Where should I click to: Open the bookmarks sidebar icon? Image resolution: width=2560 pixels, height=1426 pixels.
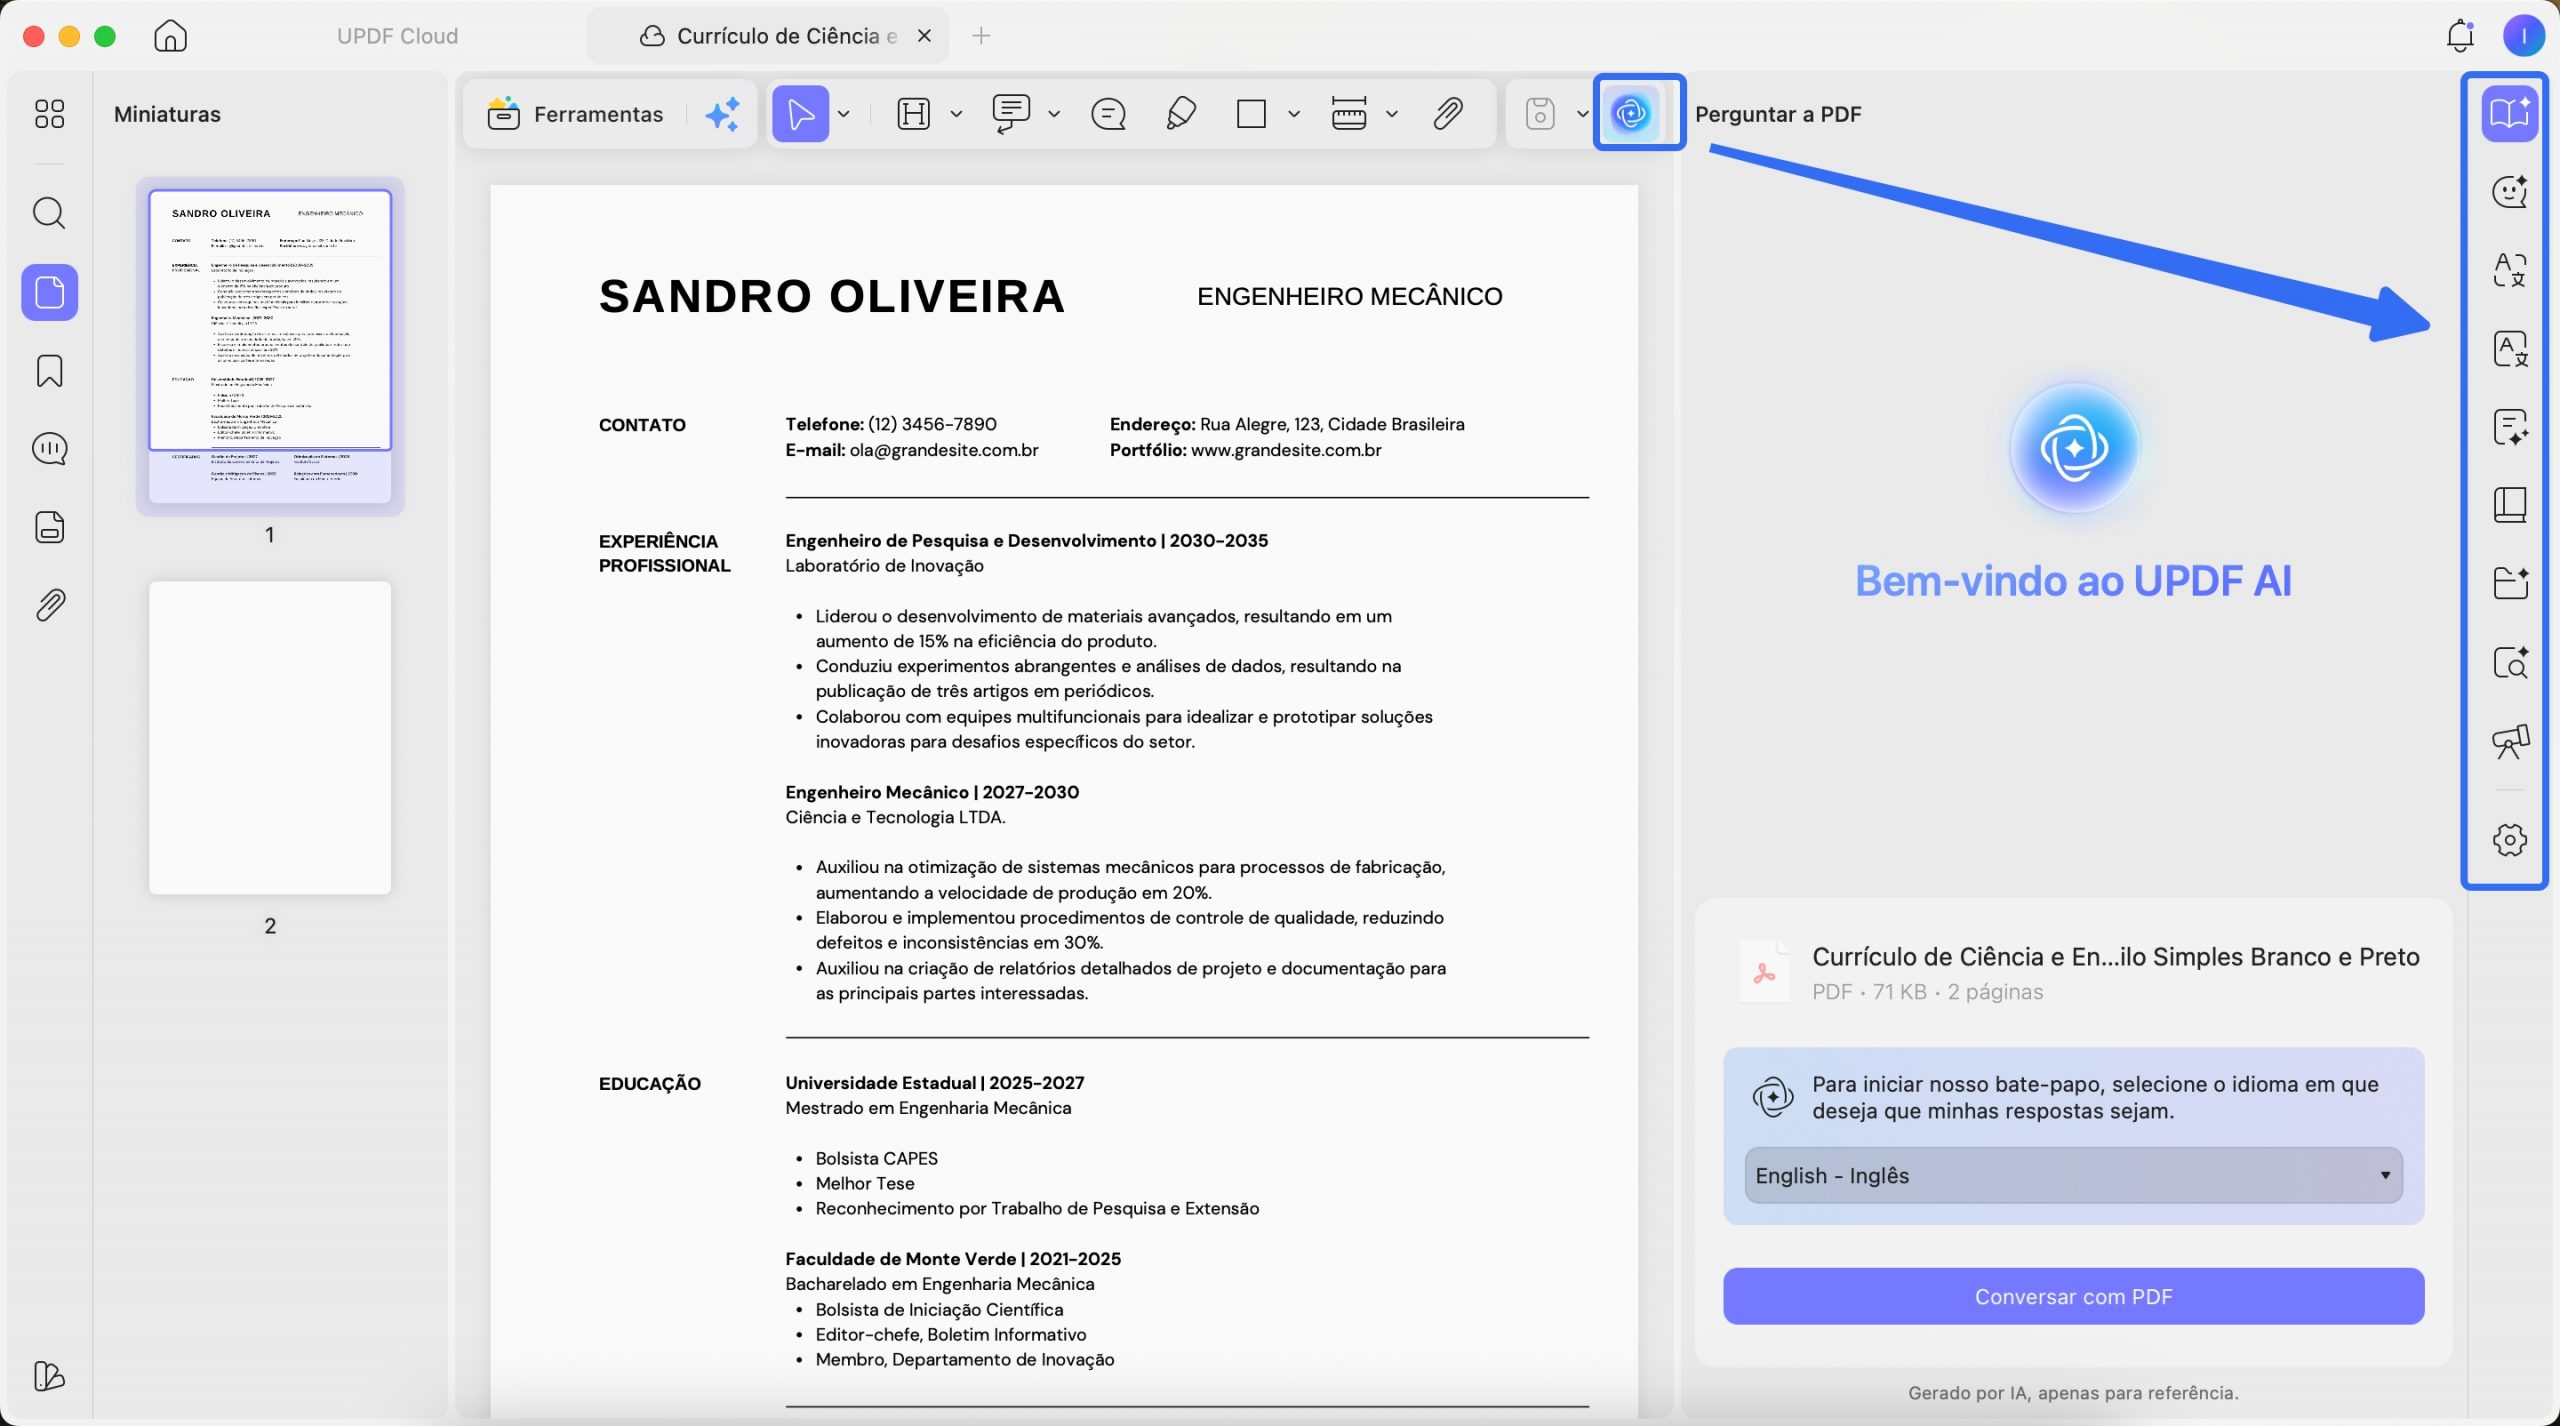(49, 371)
